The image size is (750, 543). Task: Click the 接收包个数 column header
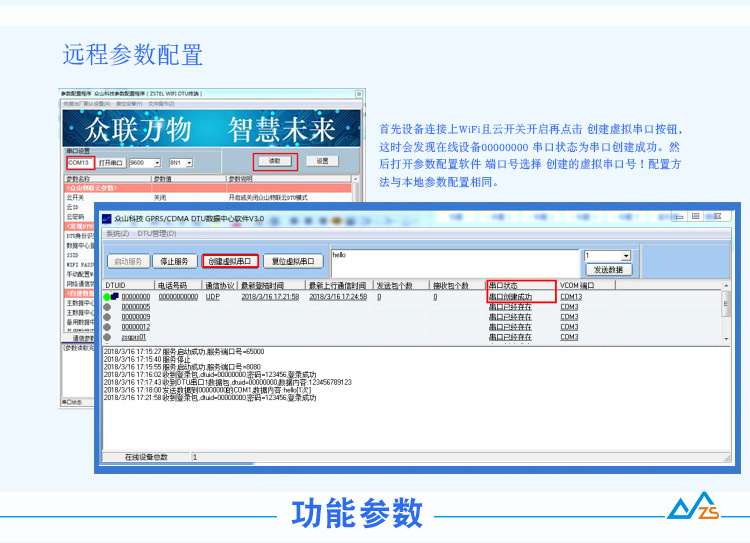tap(458, 286)
